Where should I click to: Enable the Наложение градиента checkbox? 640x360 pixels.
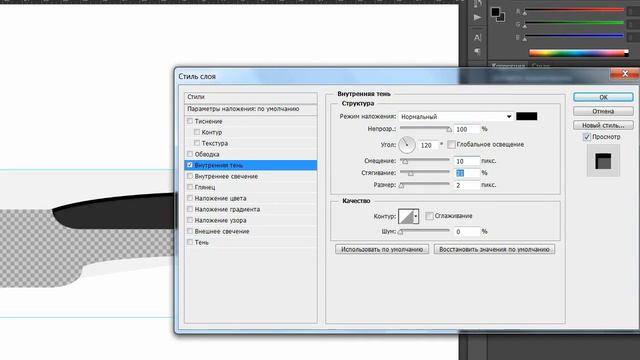pos(190,209)
